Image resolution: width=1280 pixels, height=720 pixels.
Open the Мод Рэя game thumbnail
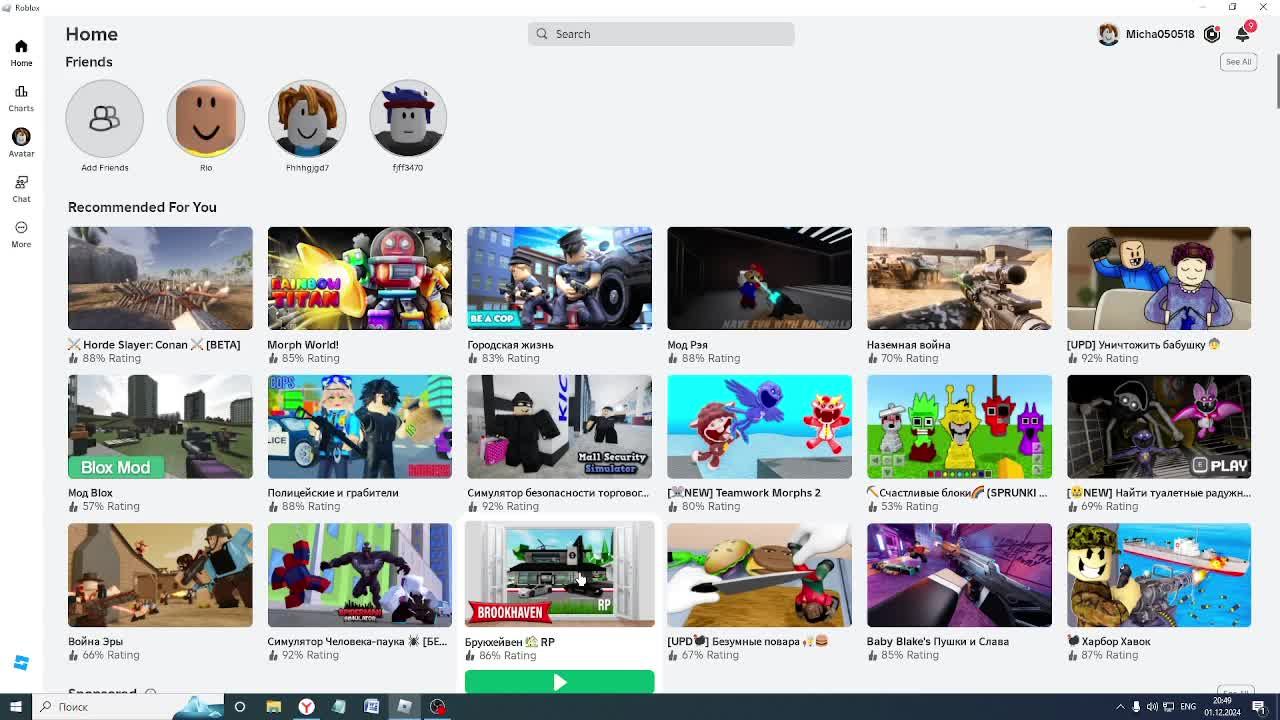coord(759,278)
